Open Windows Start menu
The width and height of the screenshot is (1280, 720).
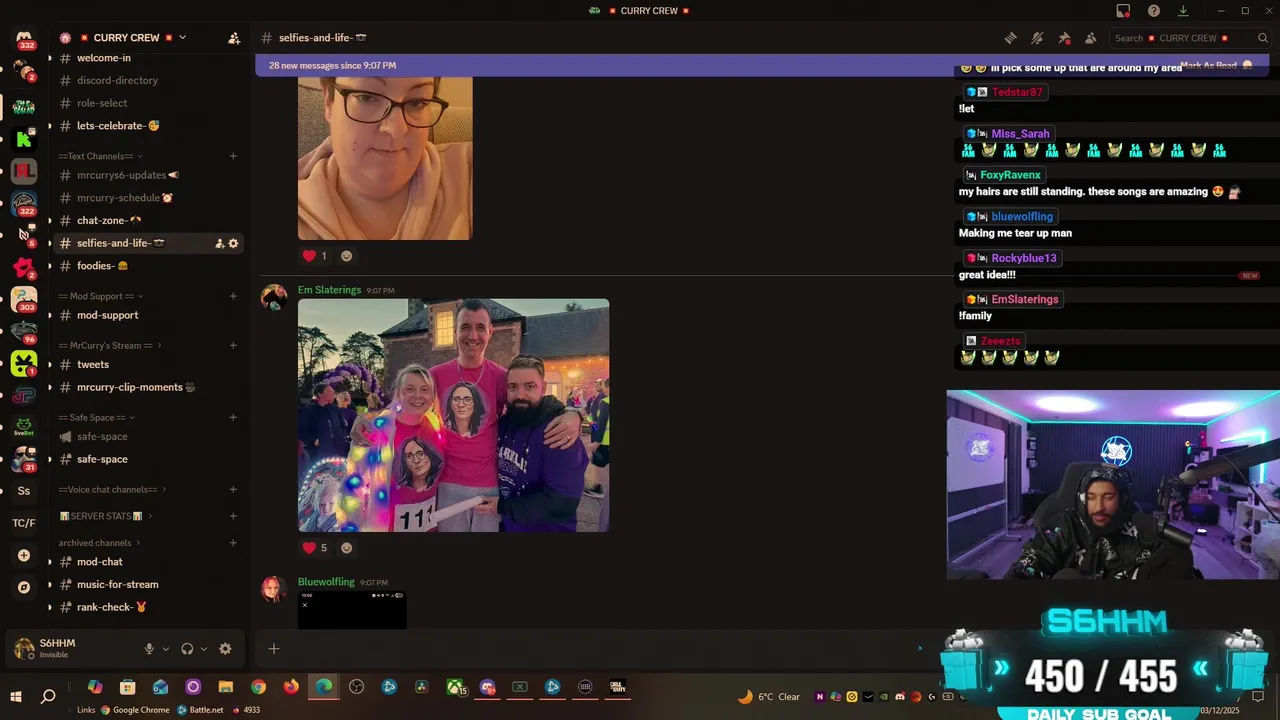[16, 696]
